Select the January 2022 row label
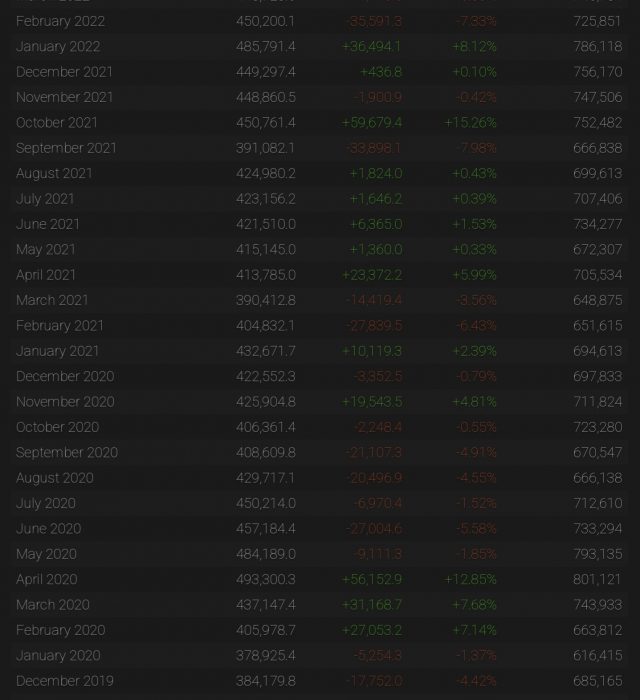 [58, 47]
